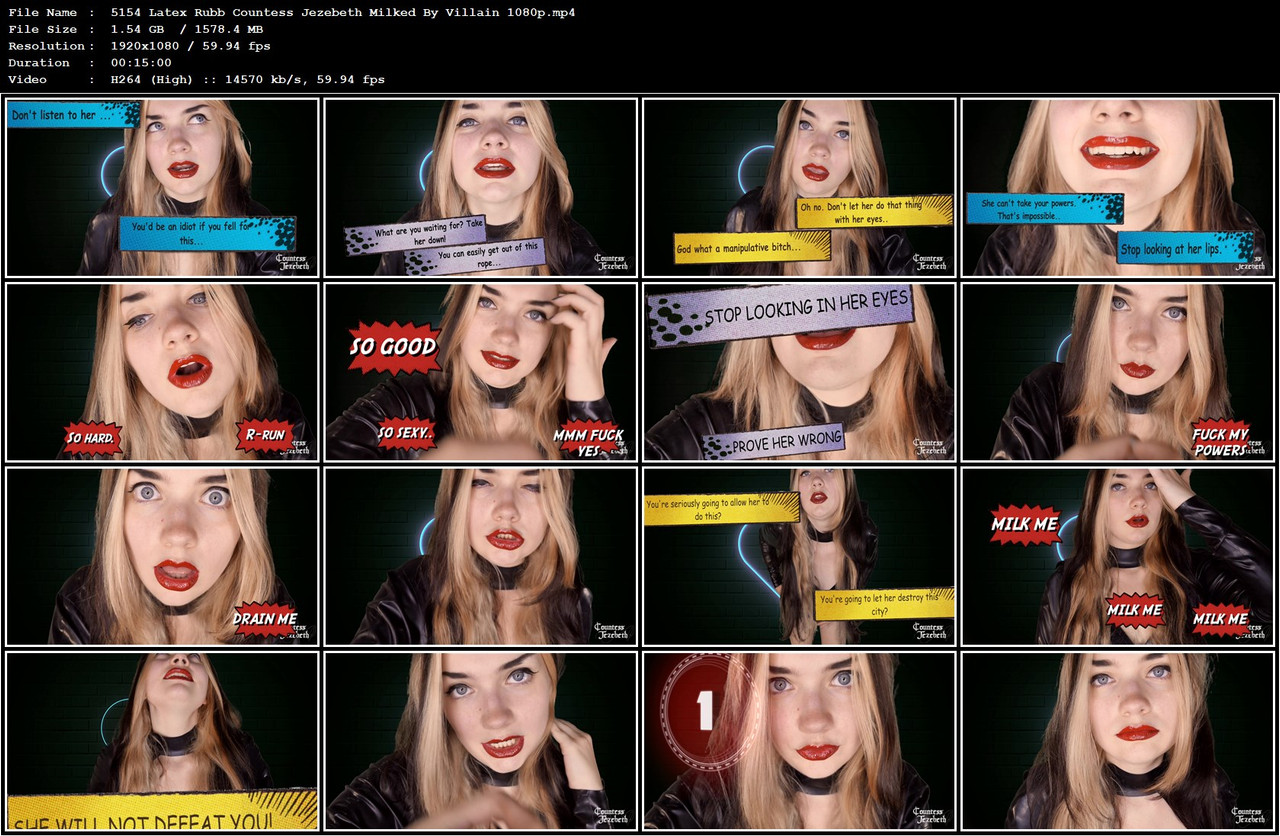Click the "PROVE HER WRONG" caption
The width and height of the screenshot is (1280, 836).
tap(774, 441)
